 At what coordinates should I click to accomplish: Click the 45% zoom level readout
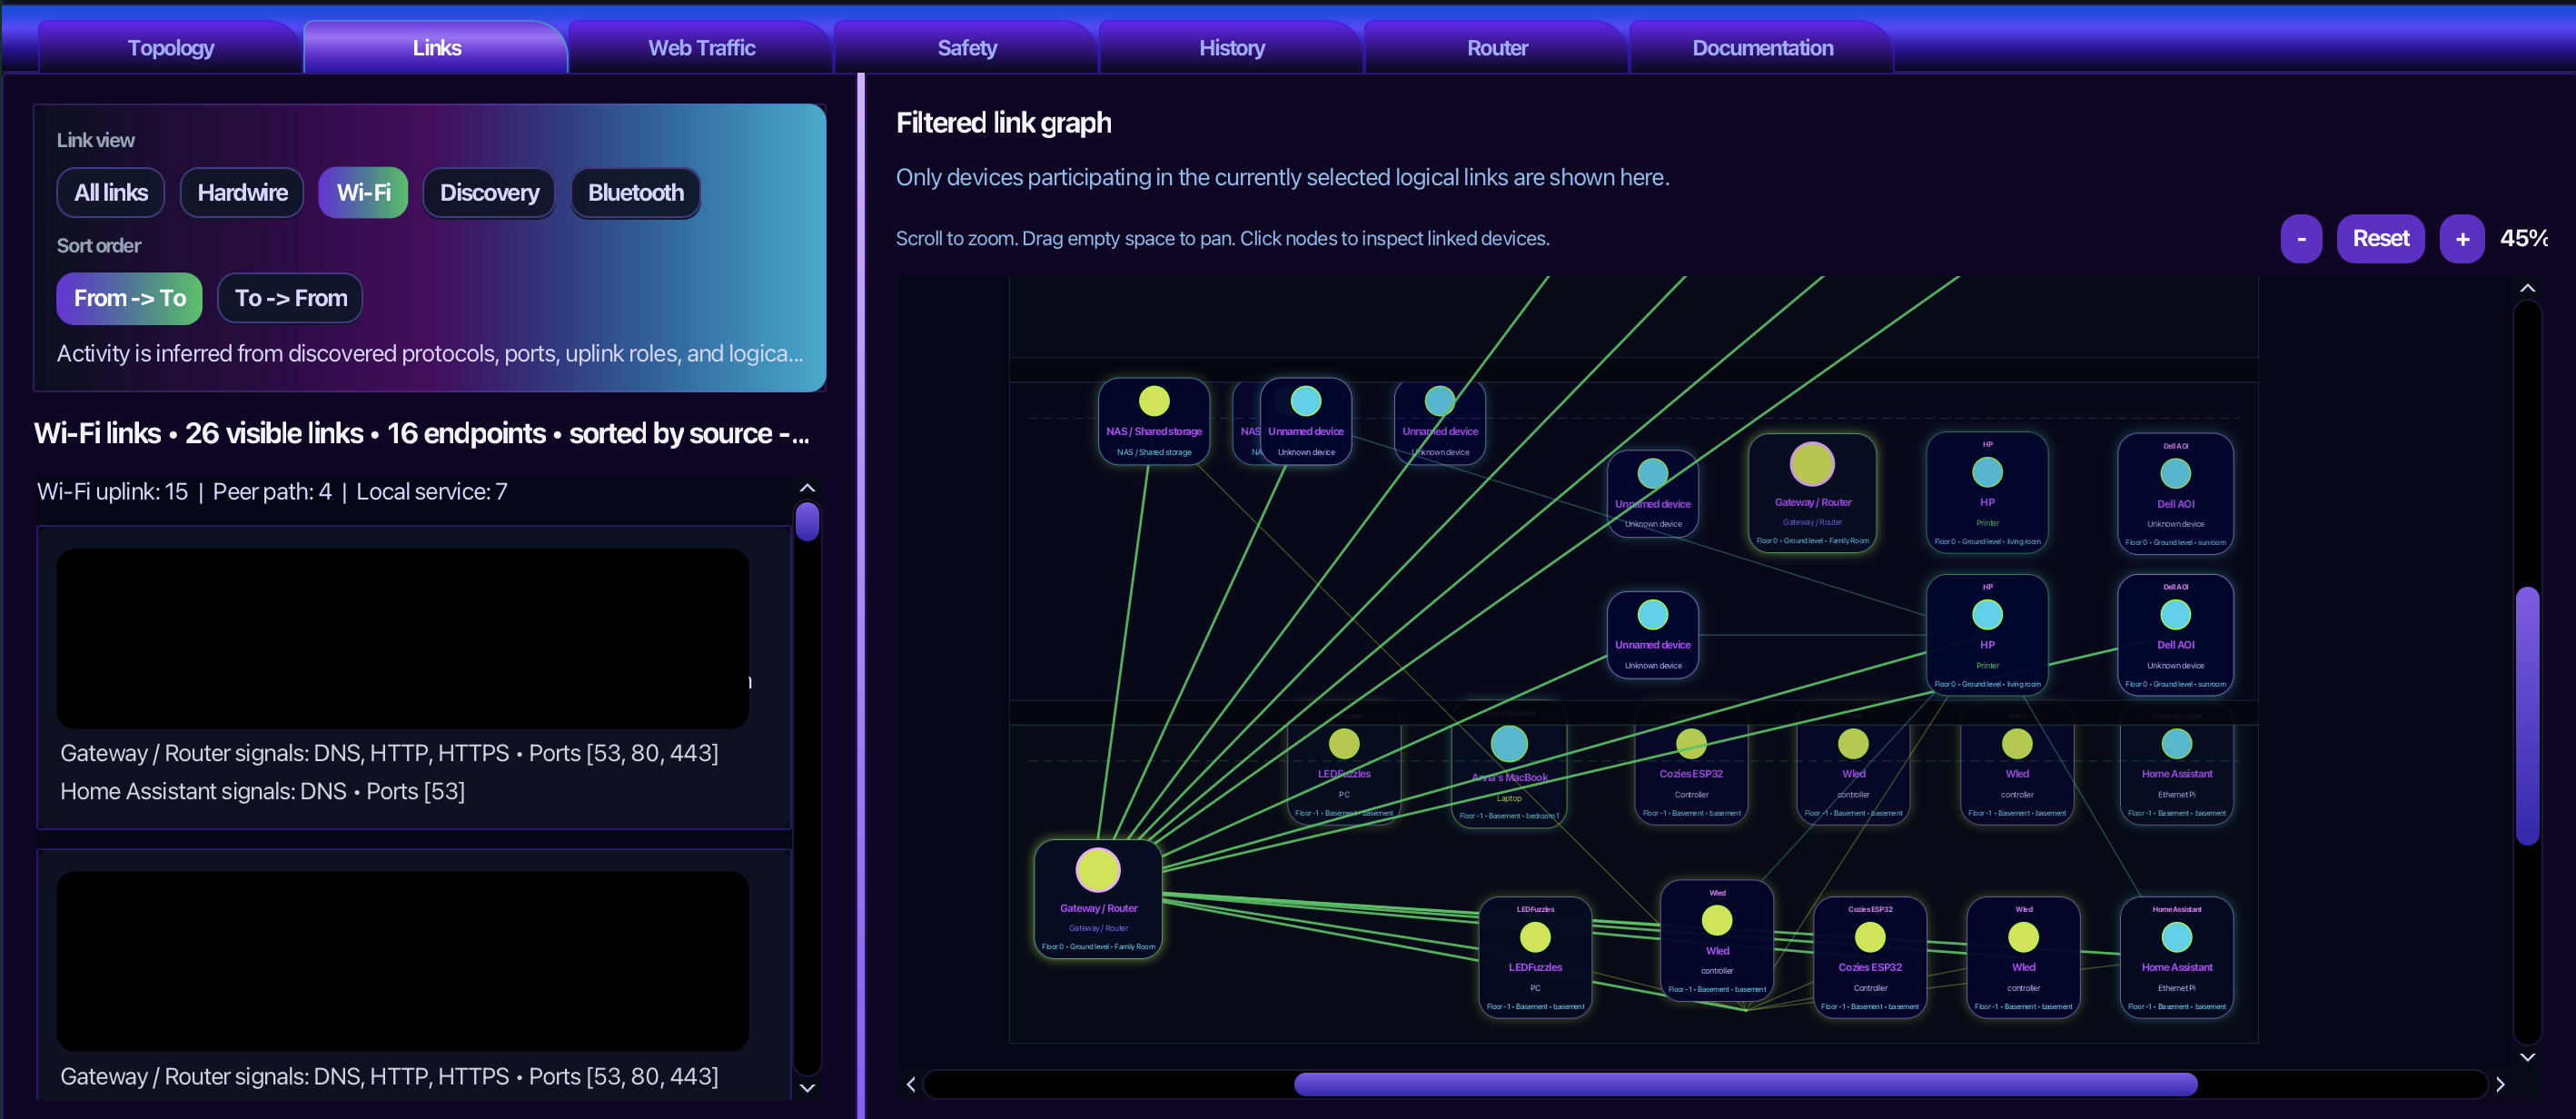coord(2523,238)
